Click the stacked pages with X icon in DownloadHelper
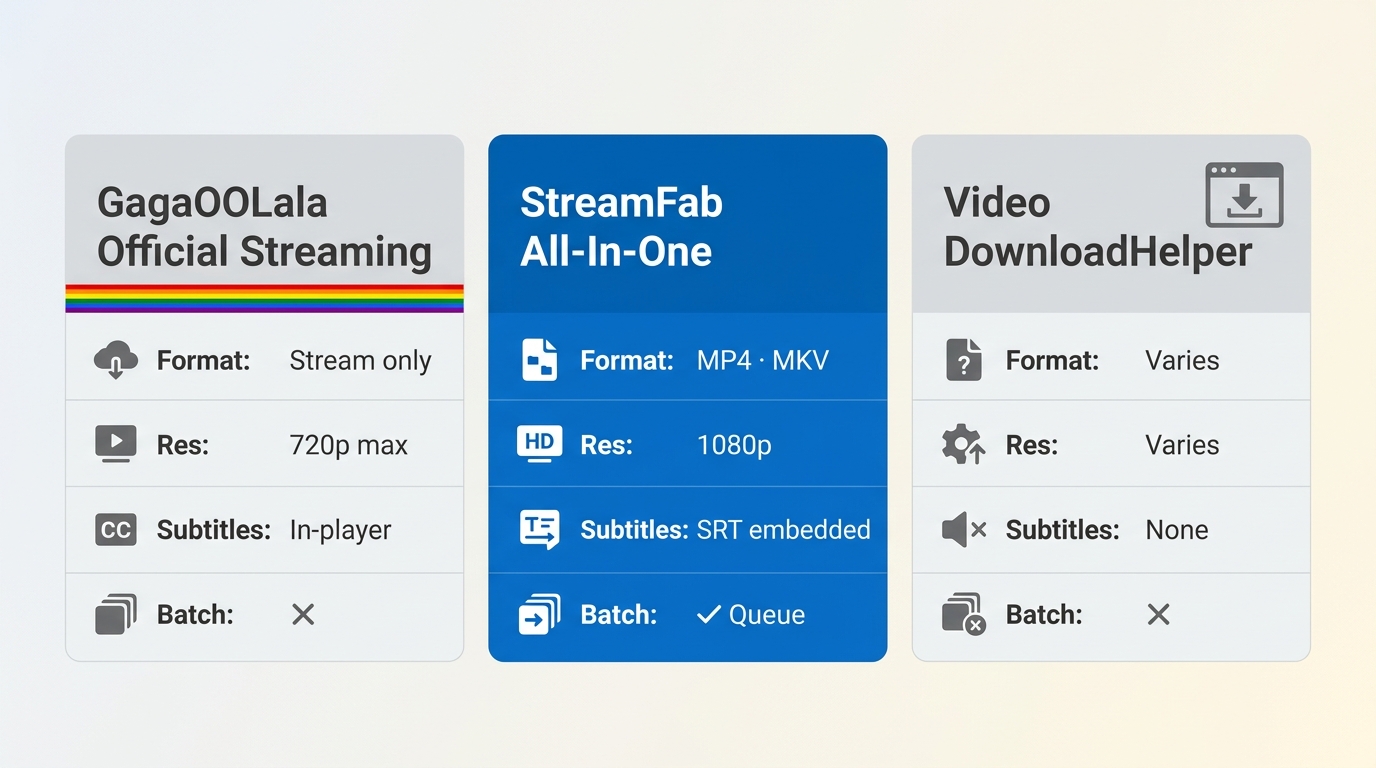 [x=964, y=614]
